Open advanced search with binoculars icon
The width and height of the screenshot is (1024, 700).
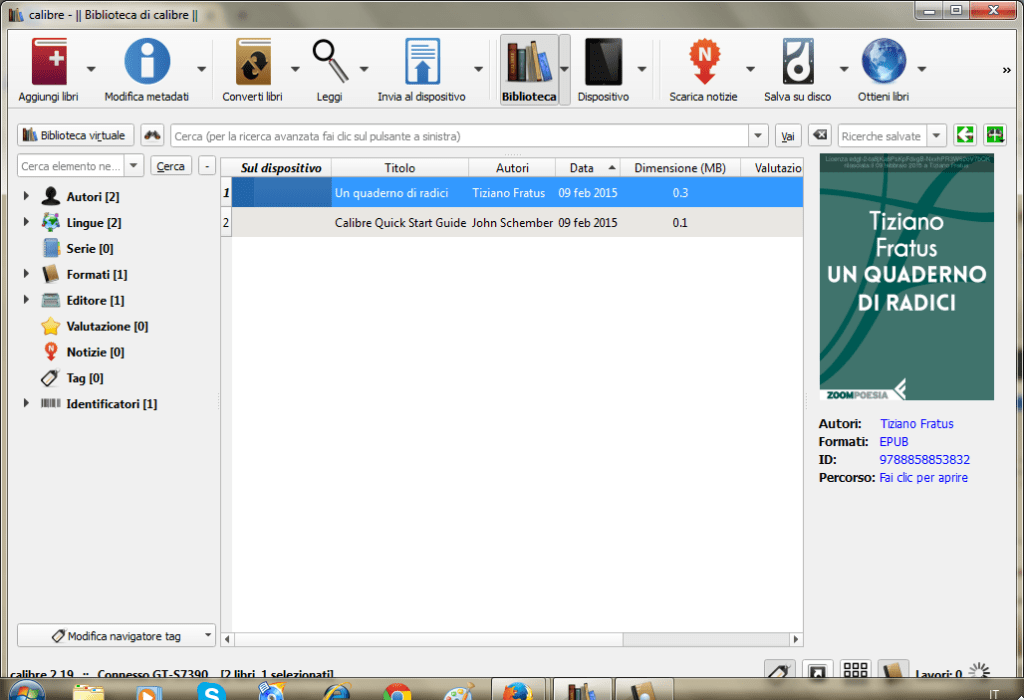click(x=151, y=134)
